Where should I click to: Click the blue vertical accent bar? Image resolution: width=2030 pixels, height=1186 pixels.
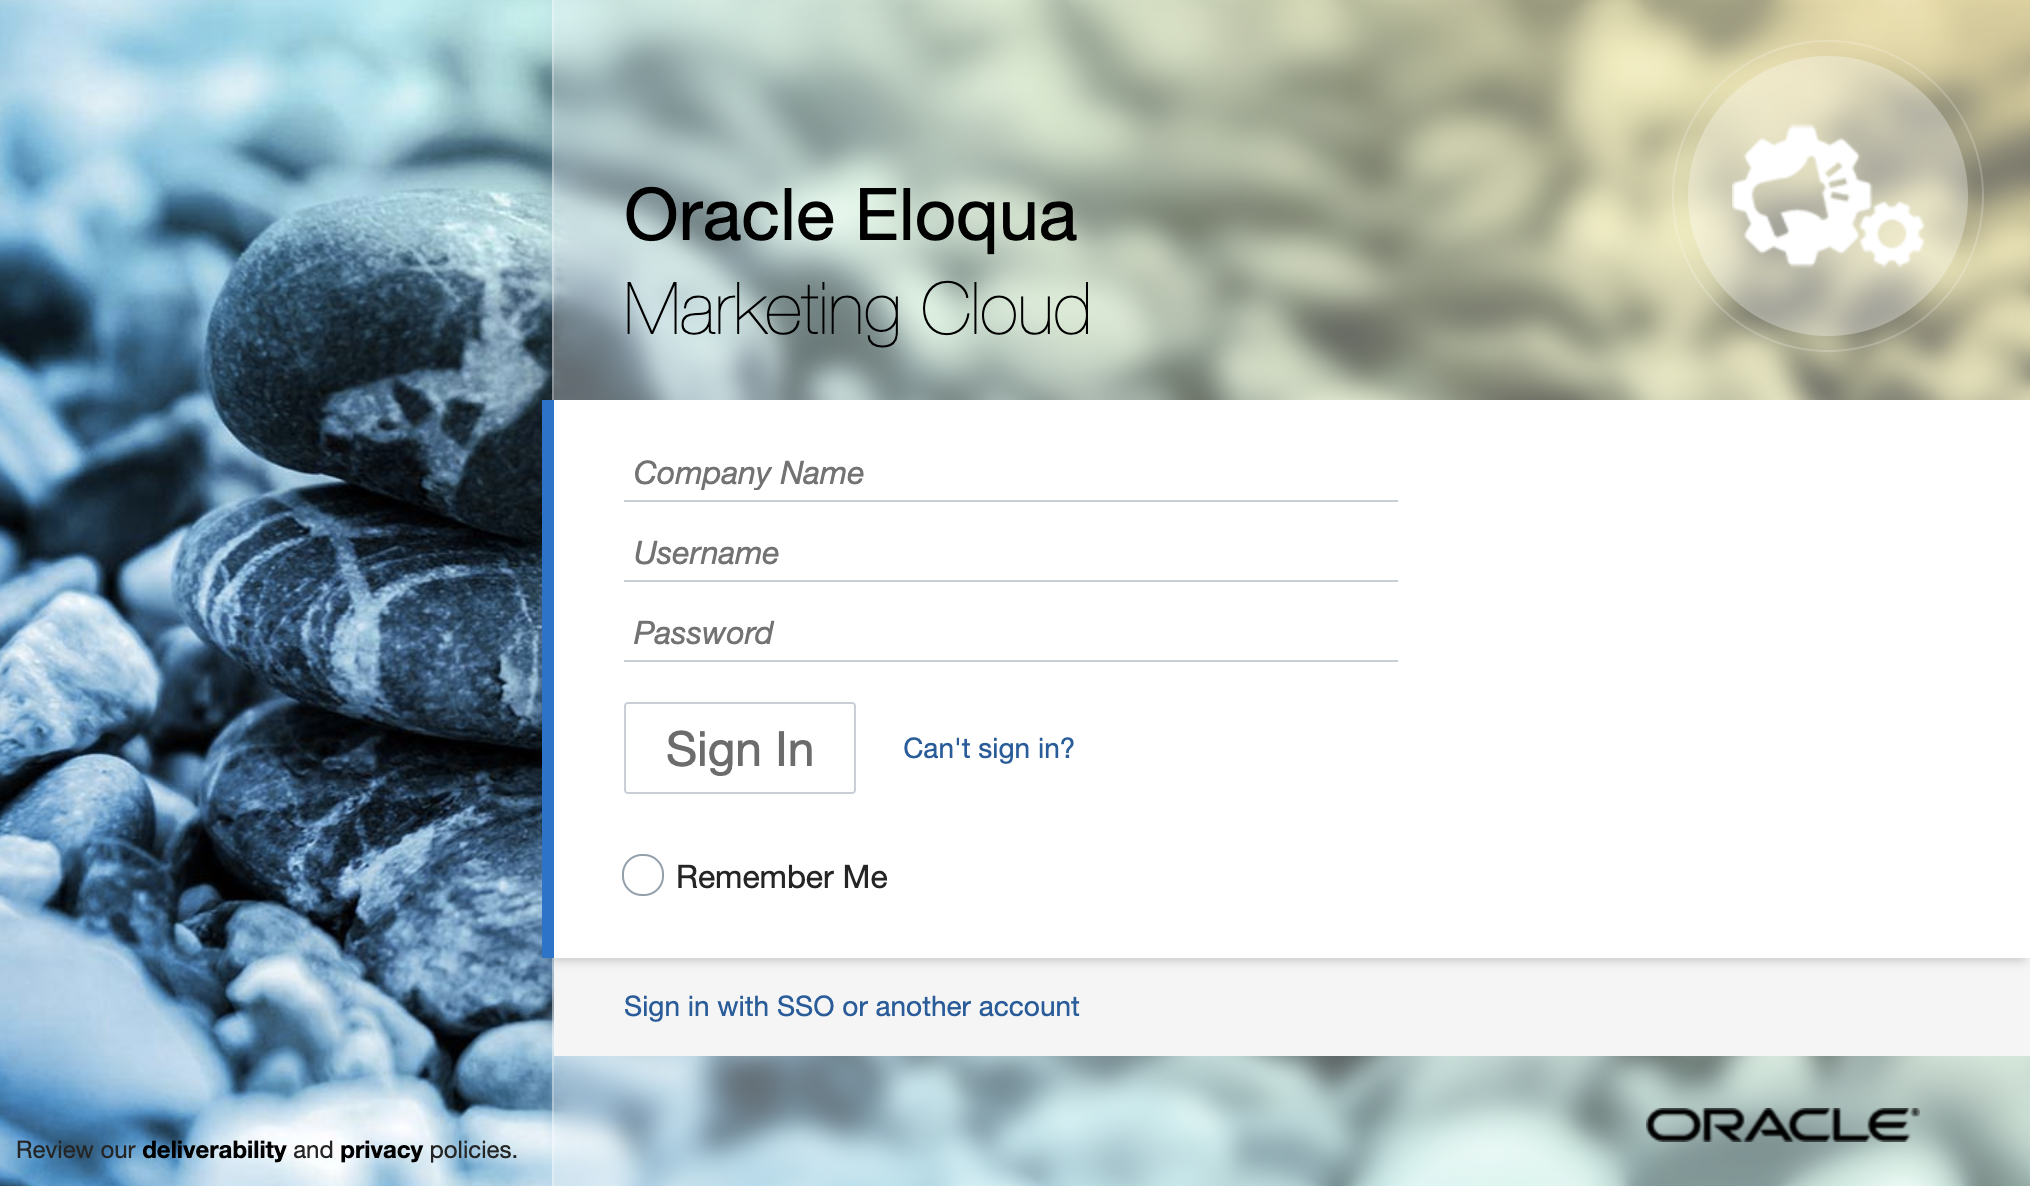[547, 678]
